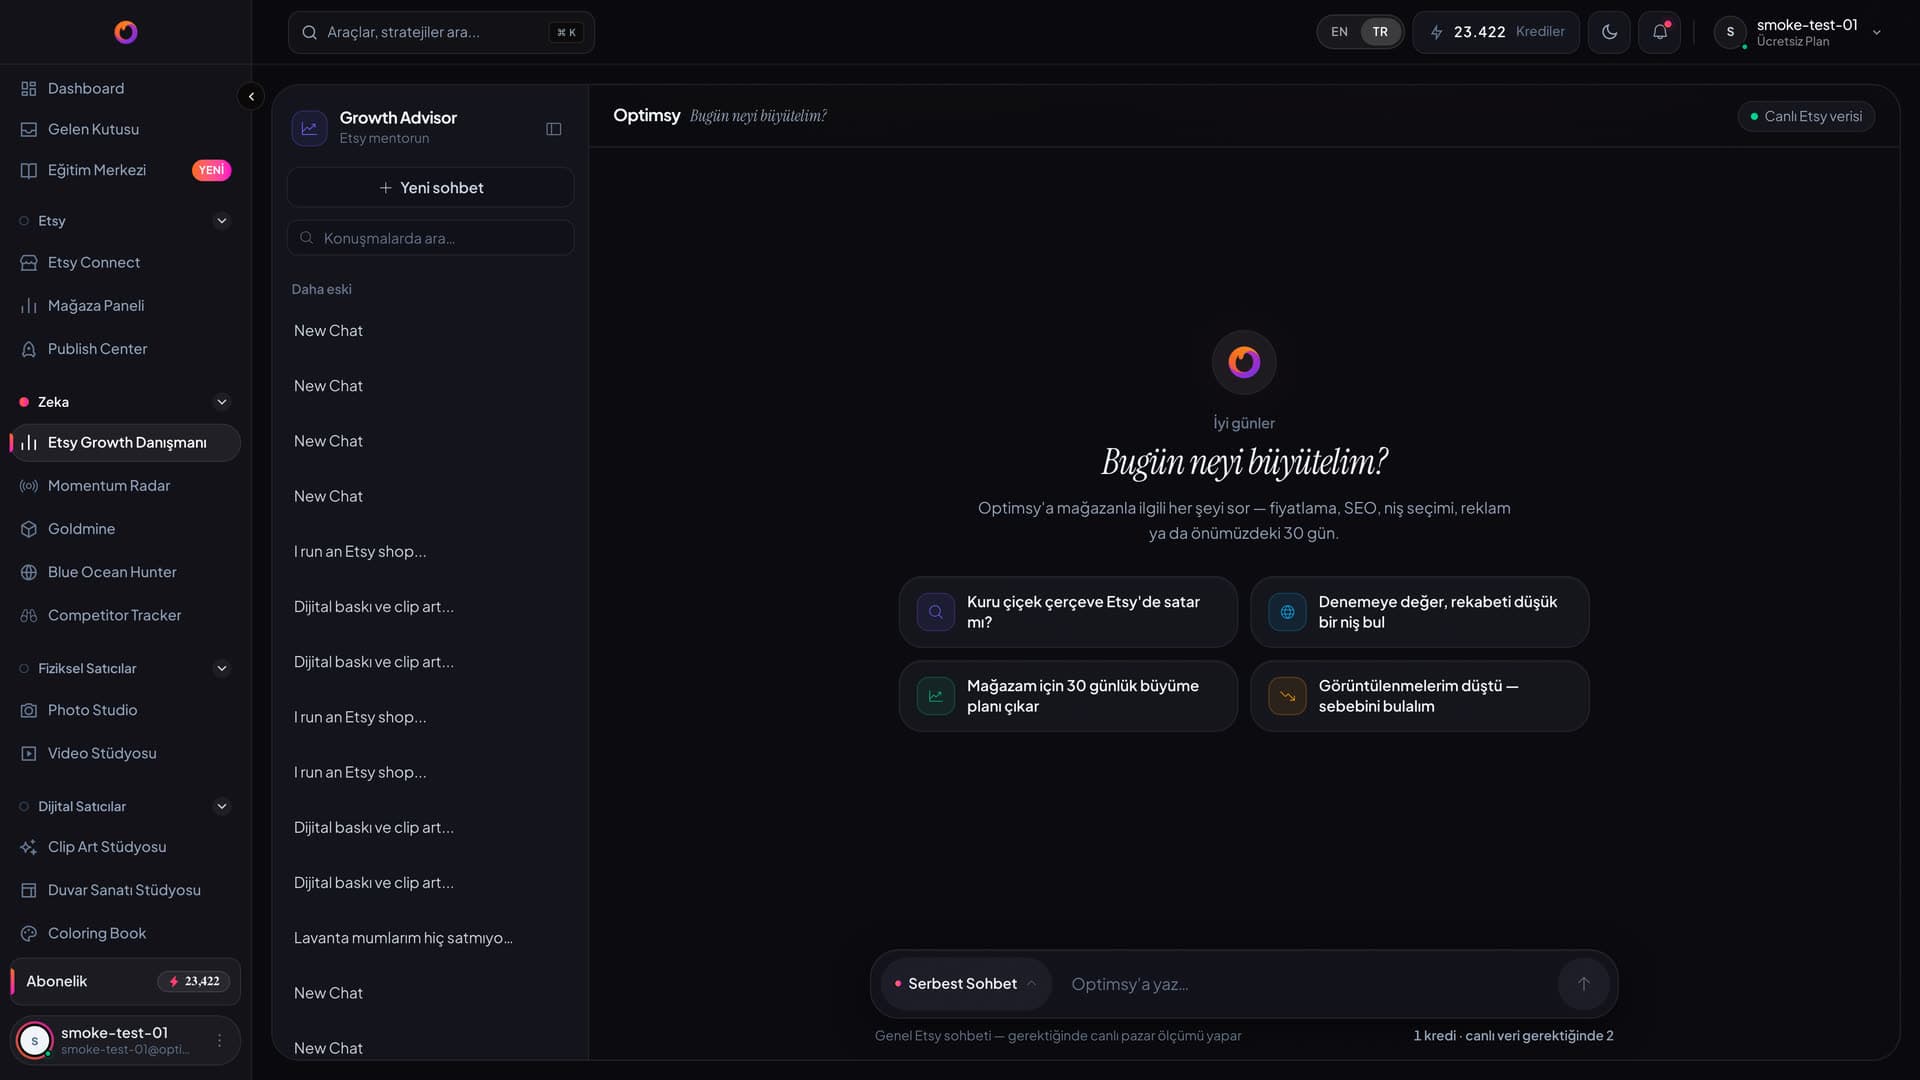Click the globe icon on niş bul card

(x=1287, y=612)
